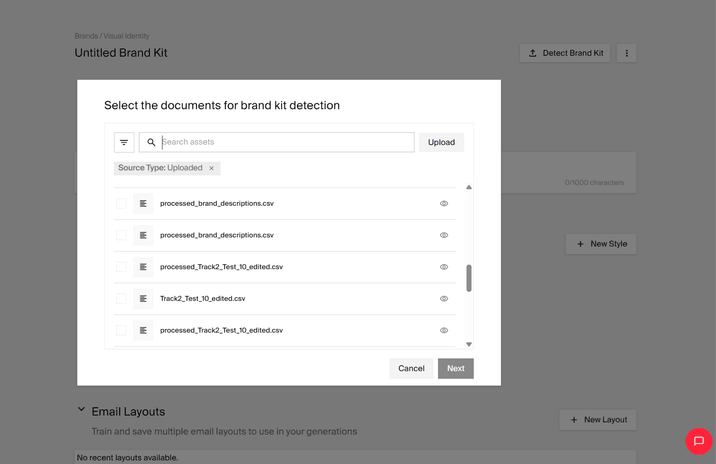Click the asset list scrollbar thumb
The image size is (716, 464).
pyautogui.click(x=468, y=278)
